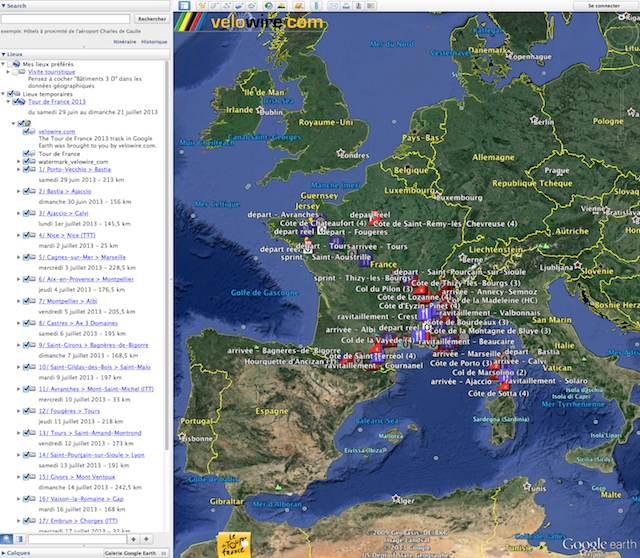This screenshot has height=558, width=640.
Task: Move selected place up with the arrow button
Action: pos(133,539)
